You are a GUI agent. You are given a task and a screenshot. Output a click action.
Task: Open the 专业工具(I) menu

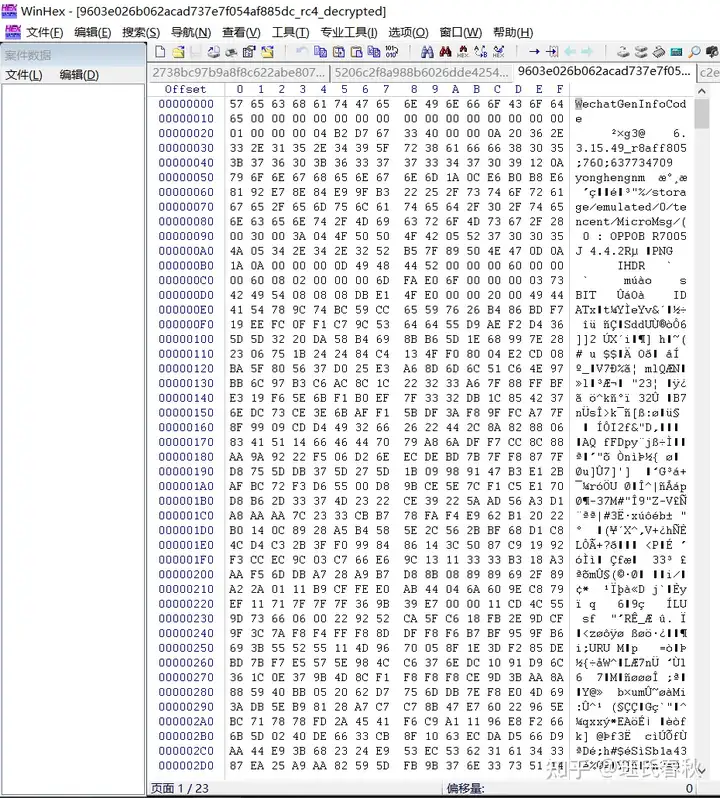tap(349, 33)
